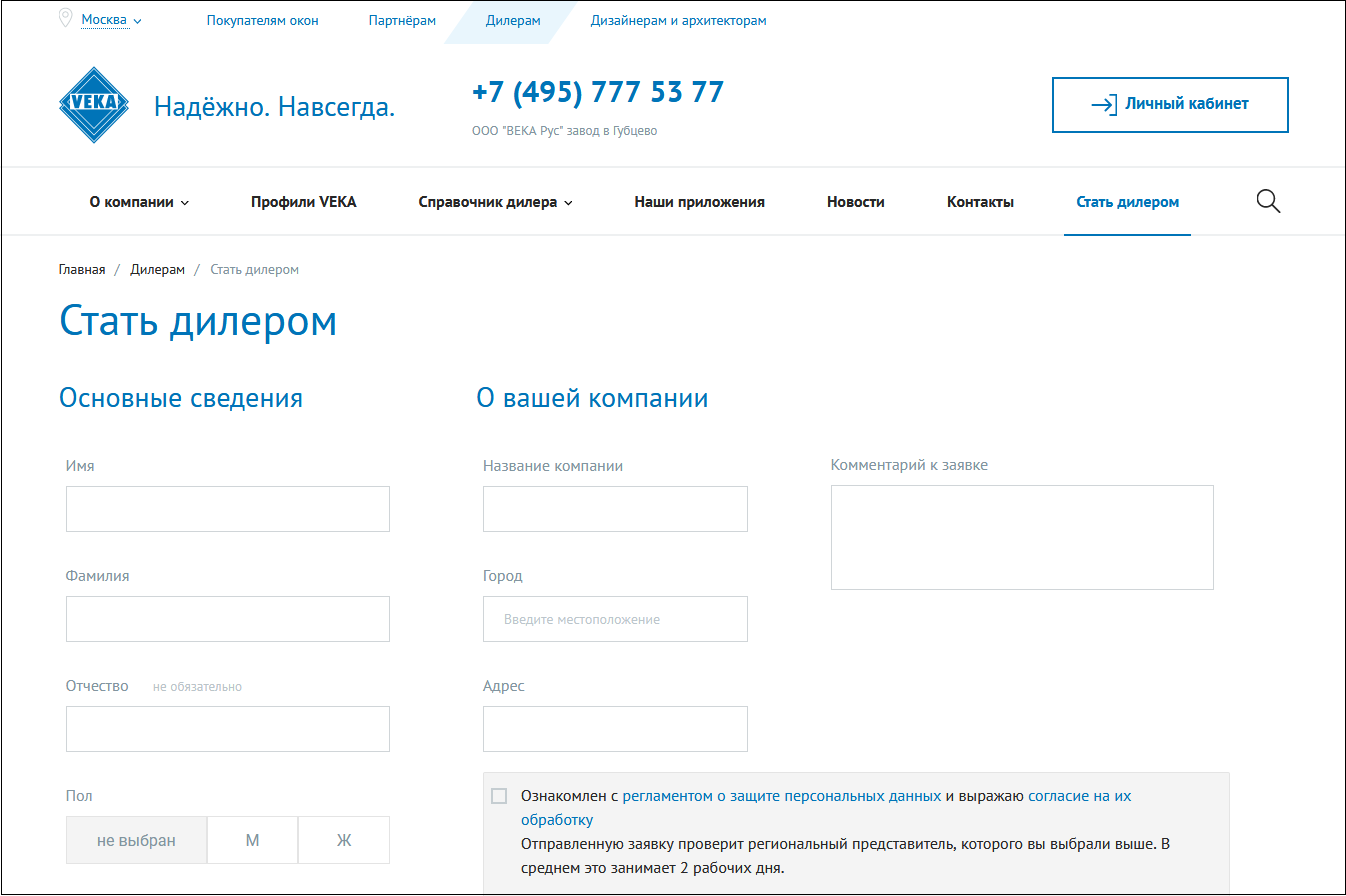
Task: Expand the О компании menu
Action: click(139, 202)
